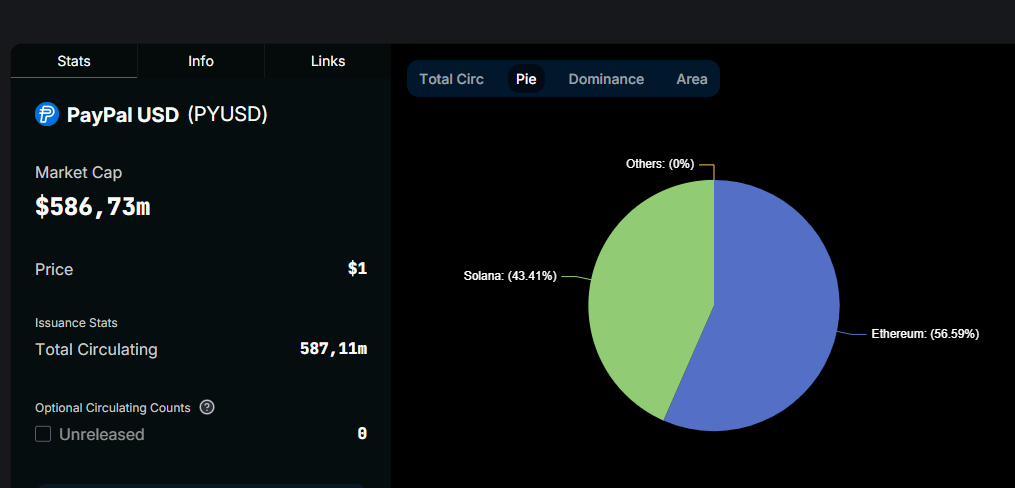Open the Info tab
Screen dimensions: 1015x488
(201, 61)
